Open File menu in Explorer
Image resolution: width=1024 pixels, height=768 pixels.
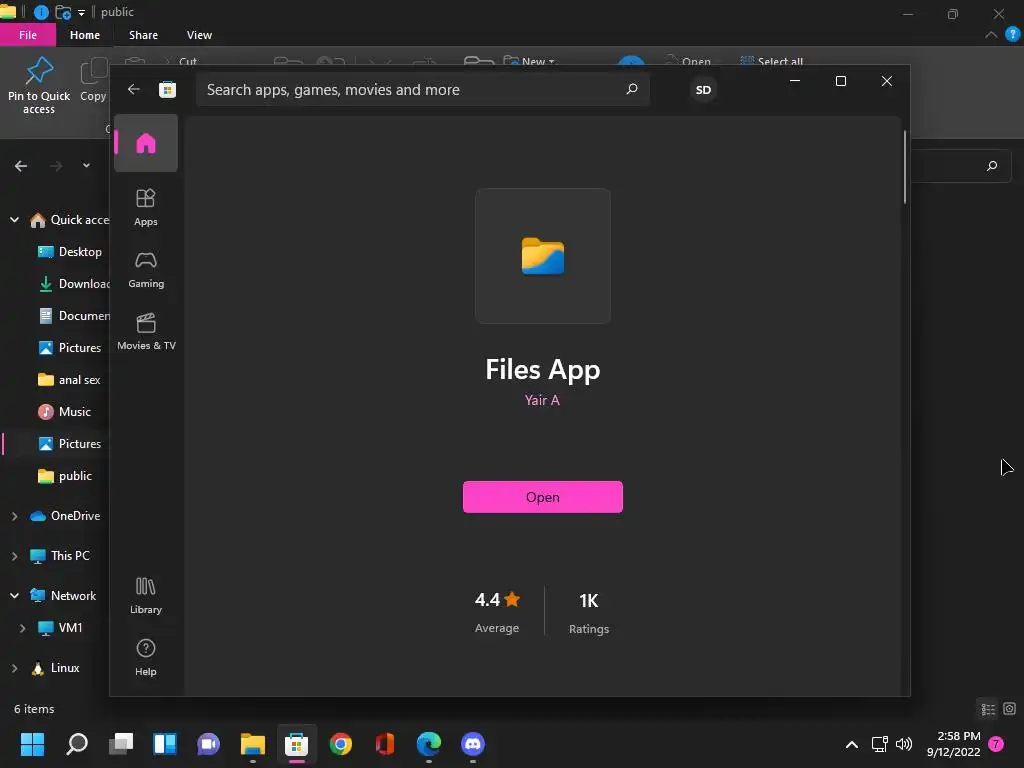(x=28, y=35)
